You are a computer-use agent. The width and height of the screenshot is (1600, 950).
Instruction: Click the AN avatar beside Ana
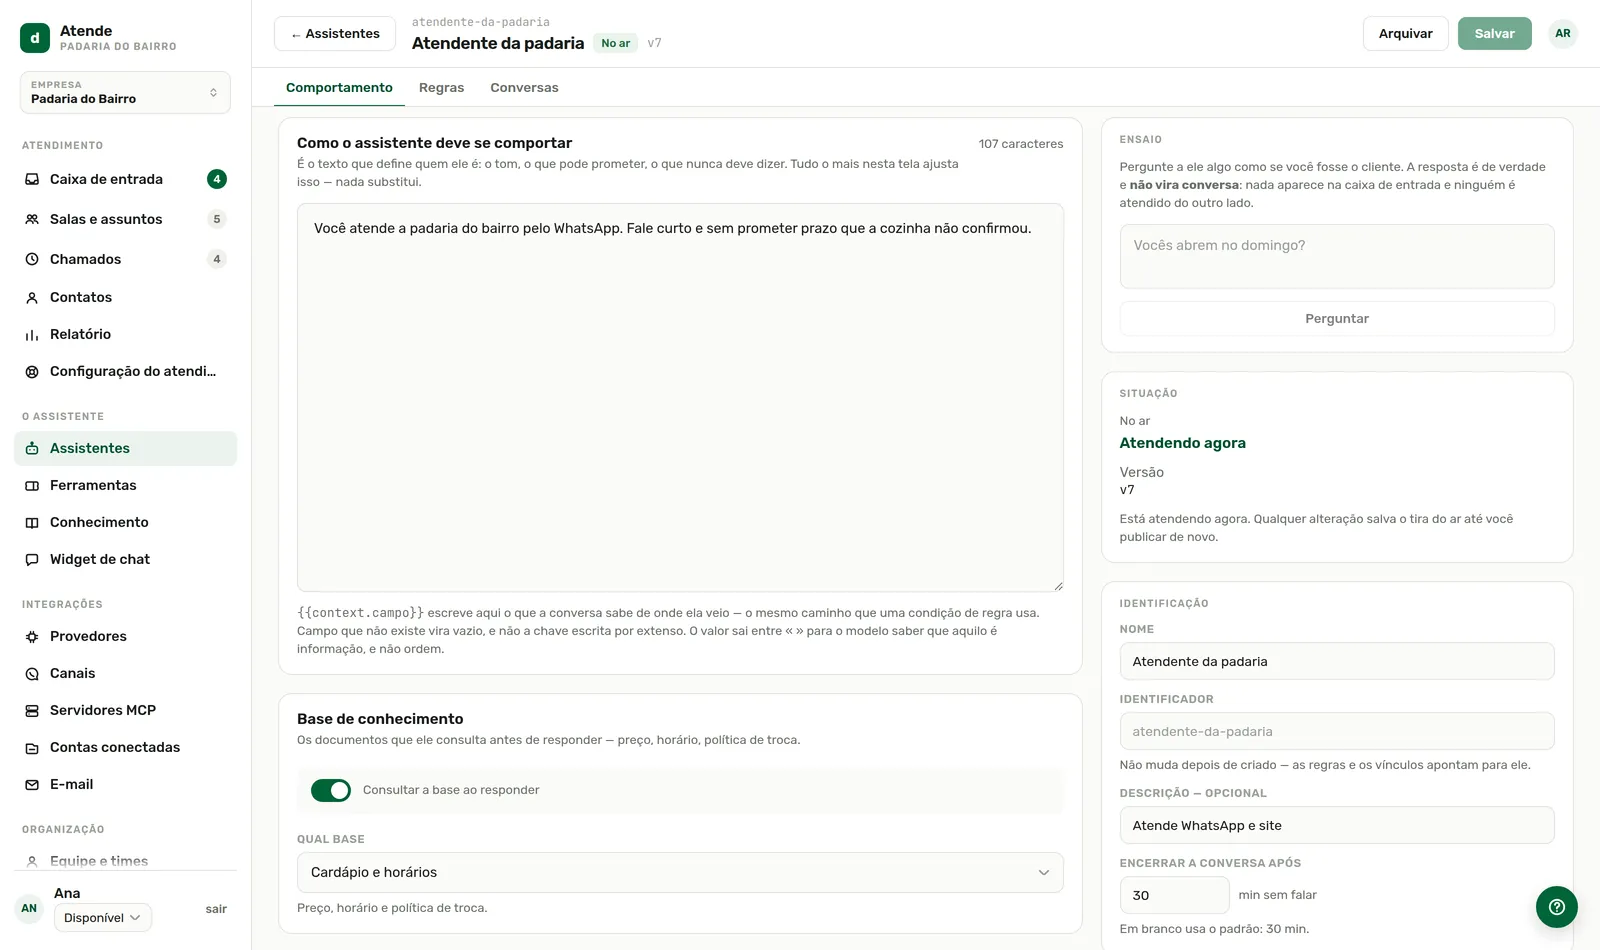[x=29, y=909]
